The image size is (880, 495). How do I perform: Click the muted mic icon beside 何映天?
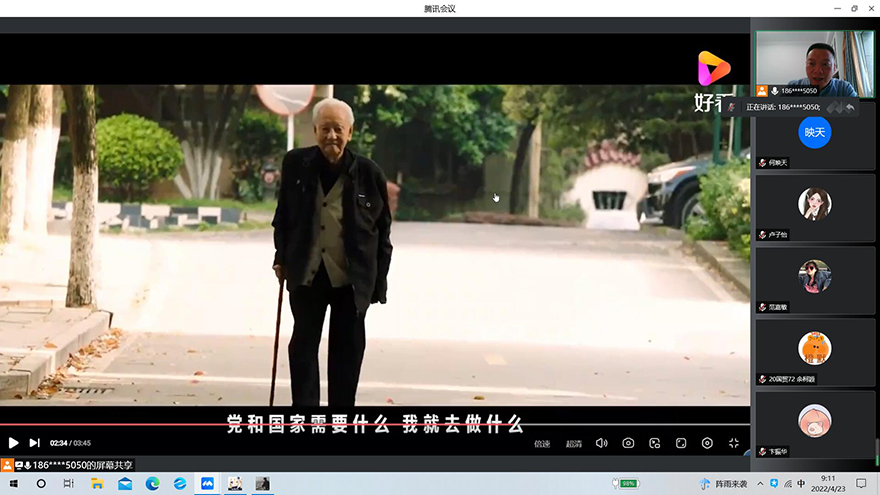(763, 163)
